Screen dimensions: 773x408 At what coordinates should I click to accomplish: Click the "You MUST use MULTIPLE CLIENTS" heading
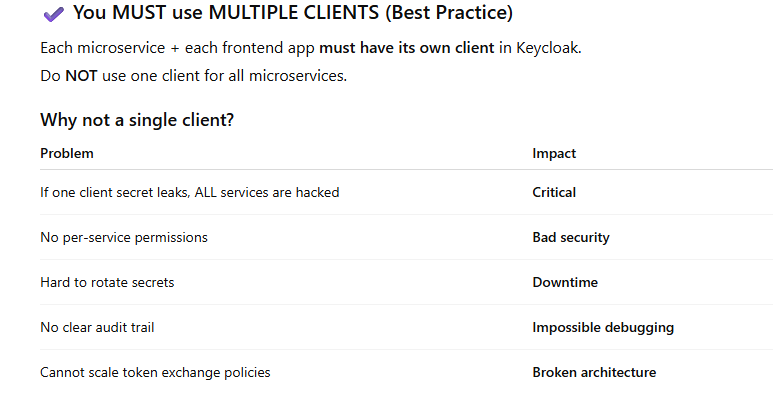point(292,15)
